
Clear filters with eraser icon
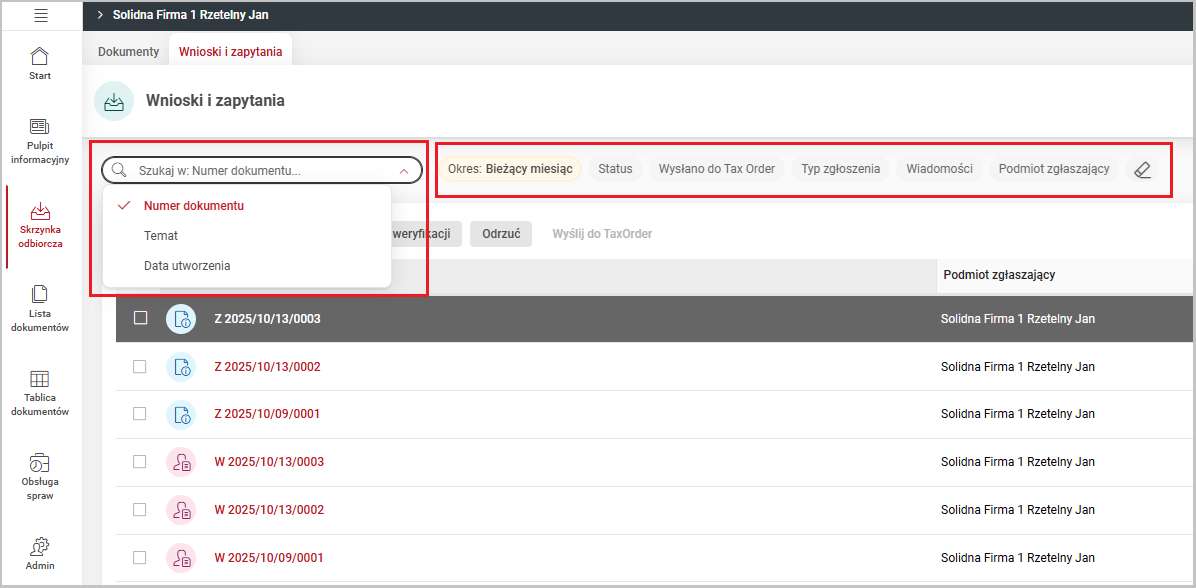(1143, 170)
